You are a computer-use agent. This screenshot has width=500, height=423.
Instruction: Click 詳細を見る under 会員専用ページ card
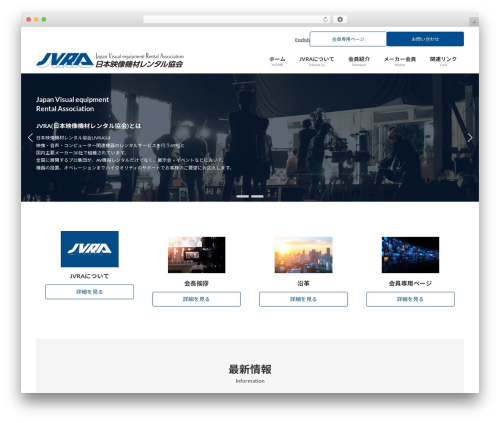click(410, 299)
